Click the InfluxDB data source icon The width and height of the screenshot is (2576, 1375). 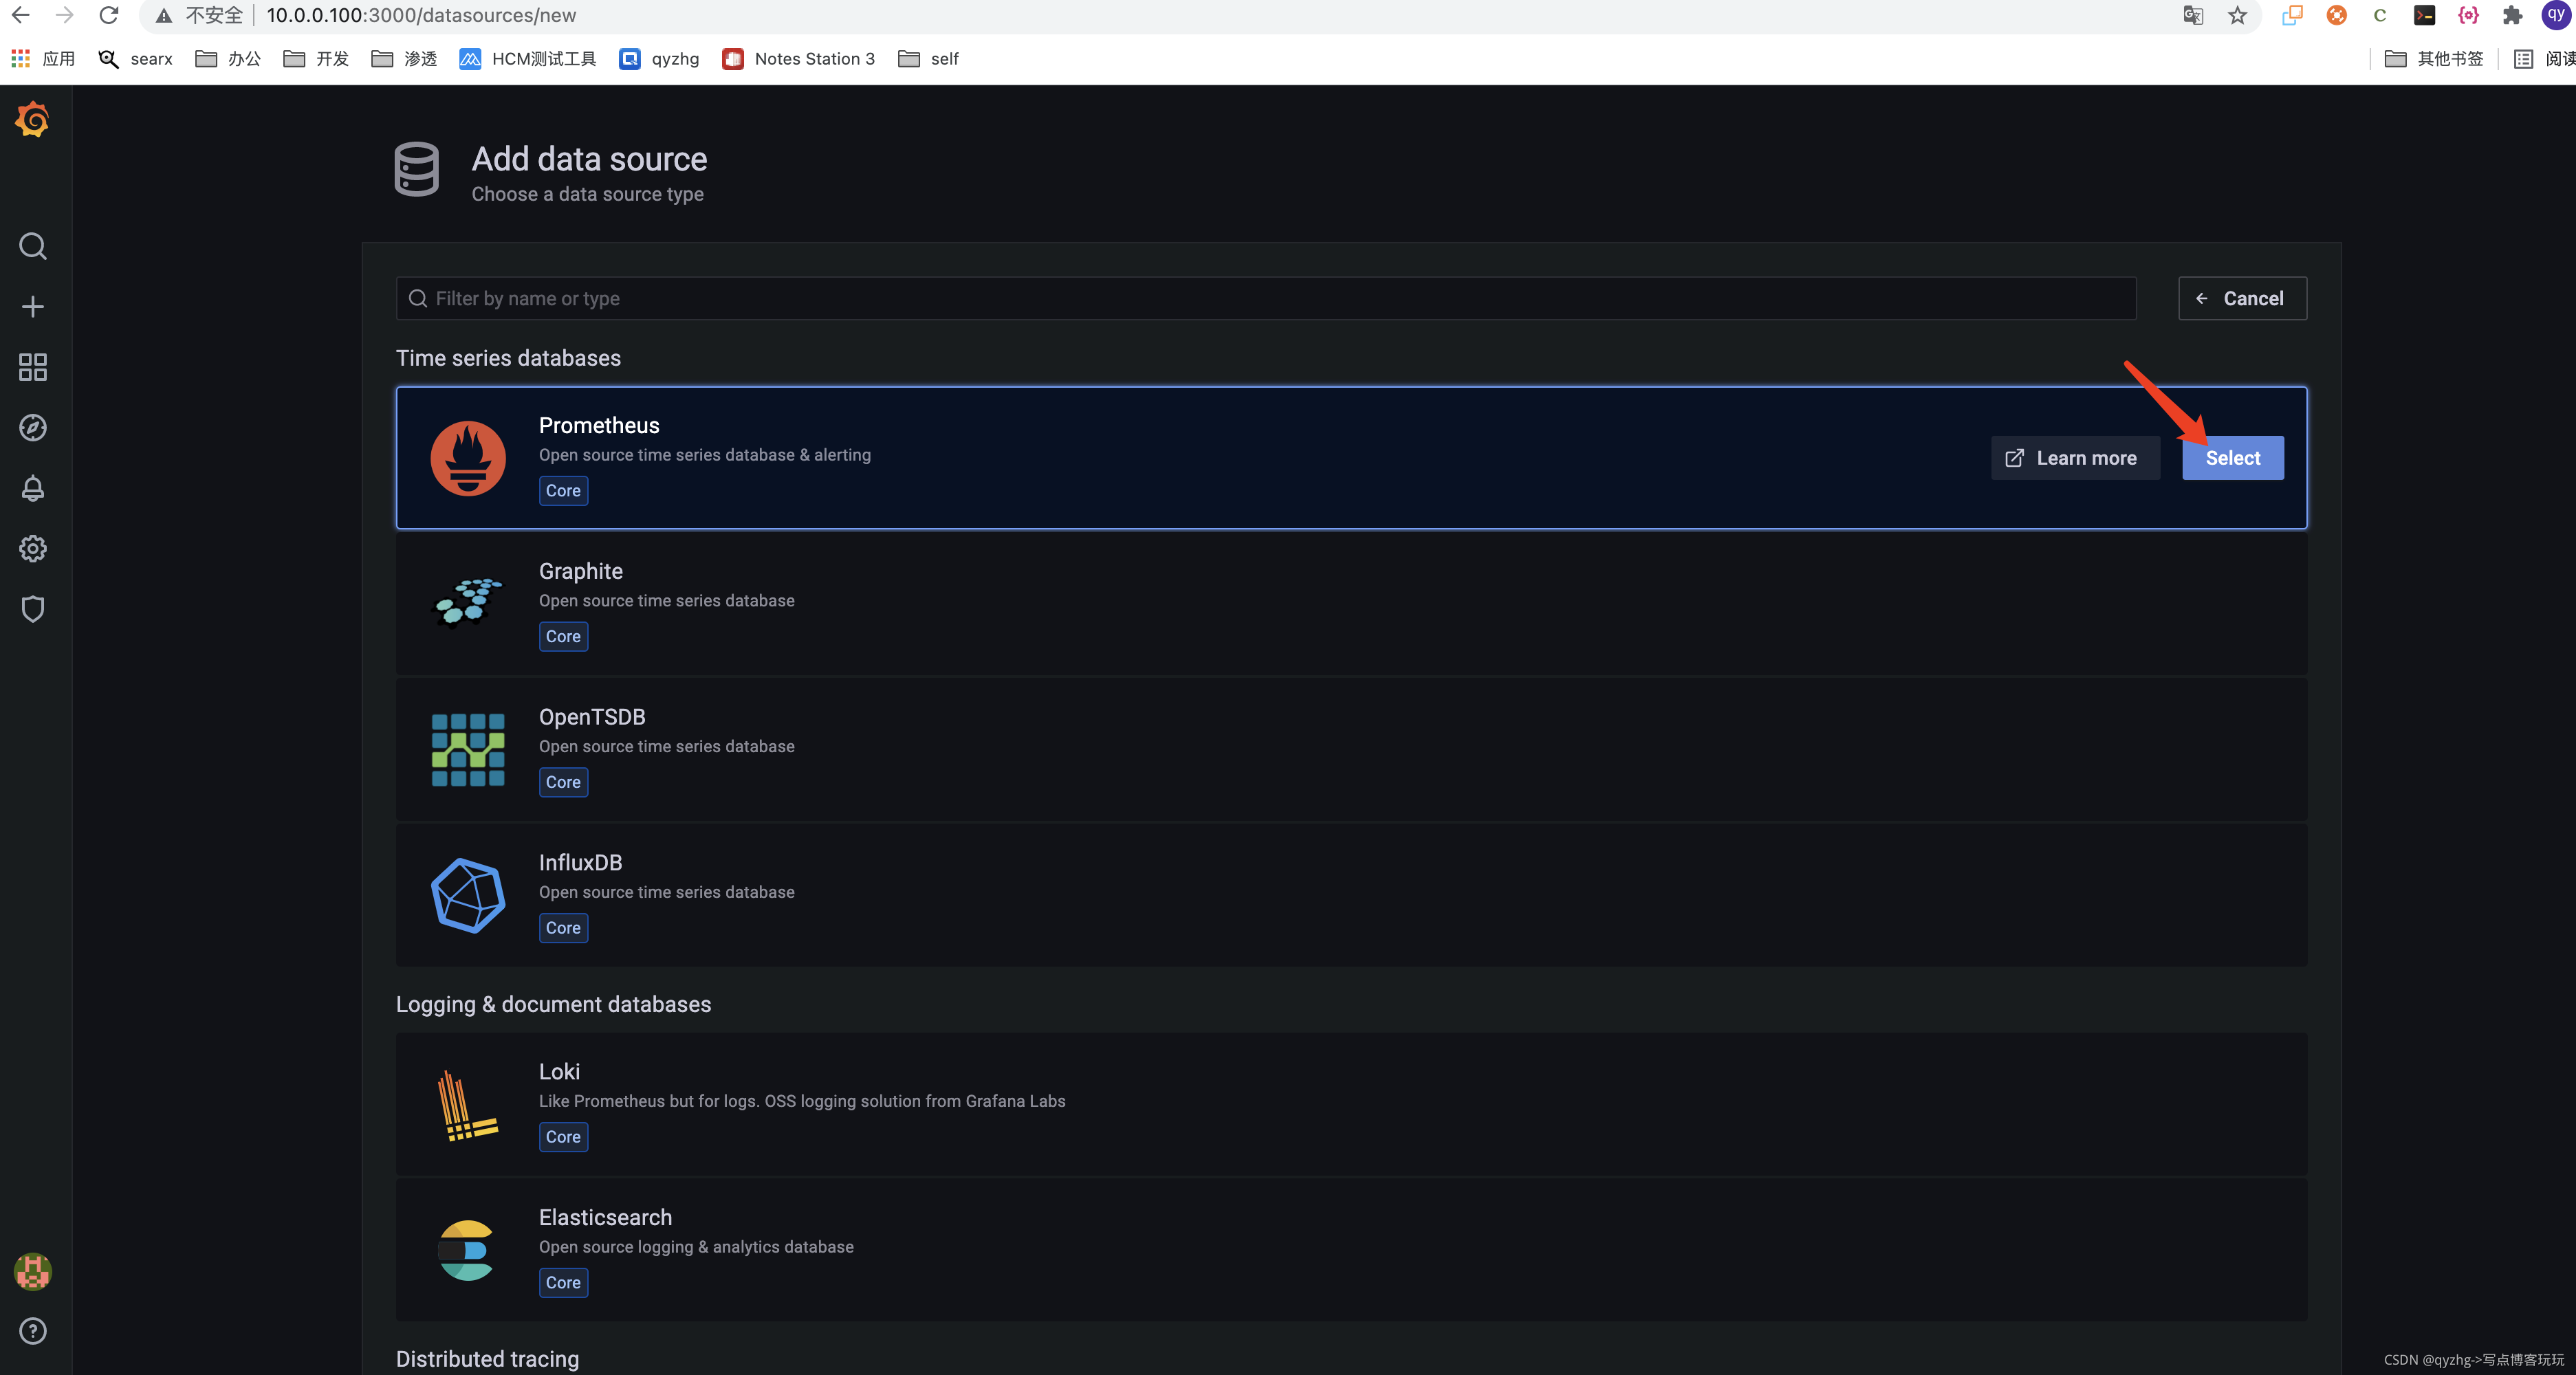point(468,894)
